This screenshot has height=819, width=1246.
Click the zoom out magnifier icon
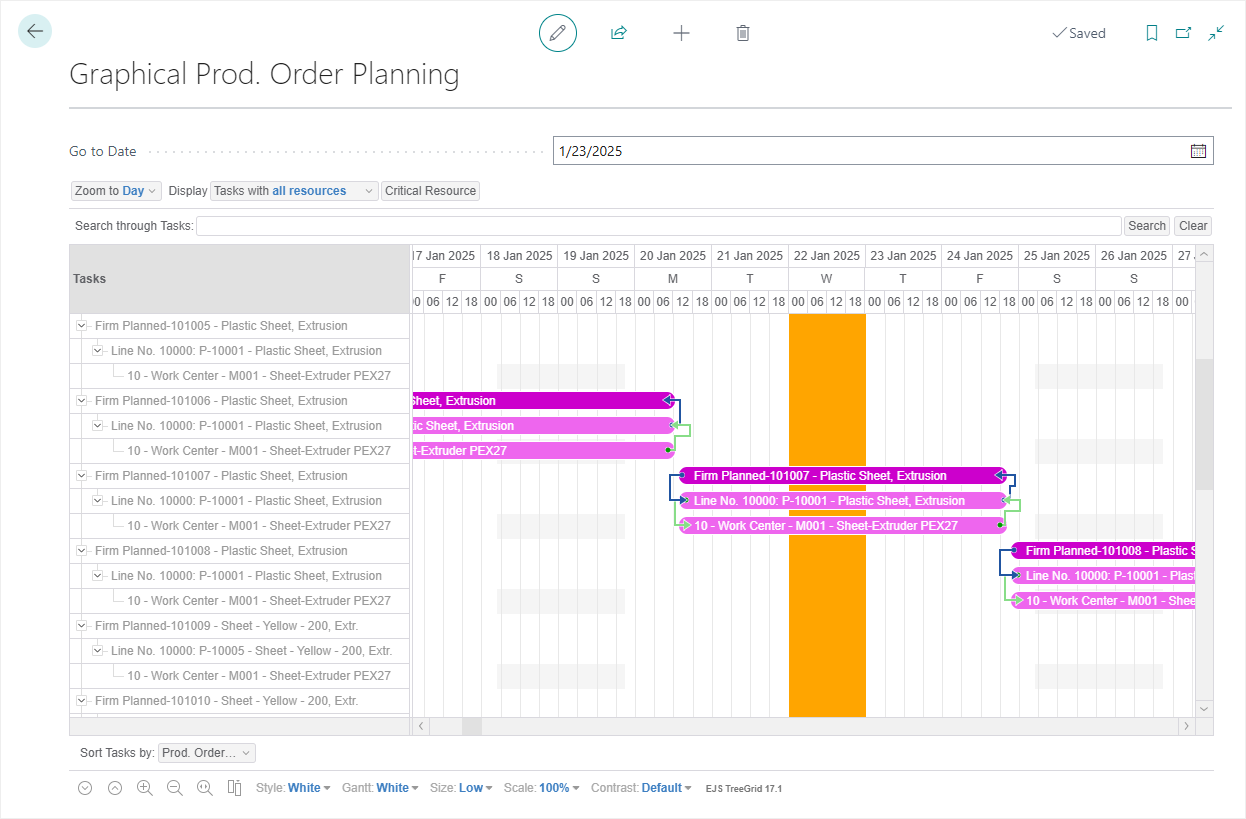[175, 788]
